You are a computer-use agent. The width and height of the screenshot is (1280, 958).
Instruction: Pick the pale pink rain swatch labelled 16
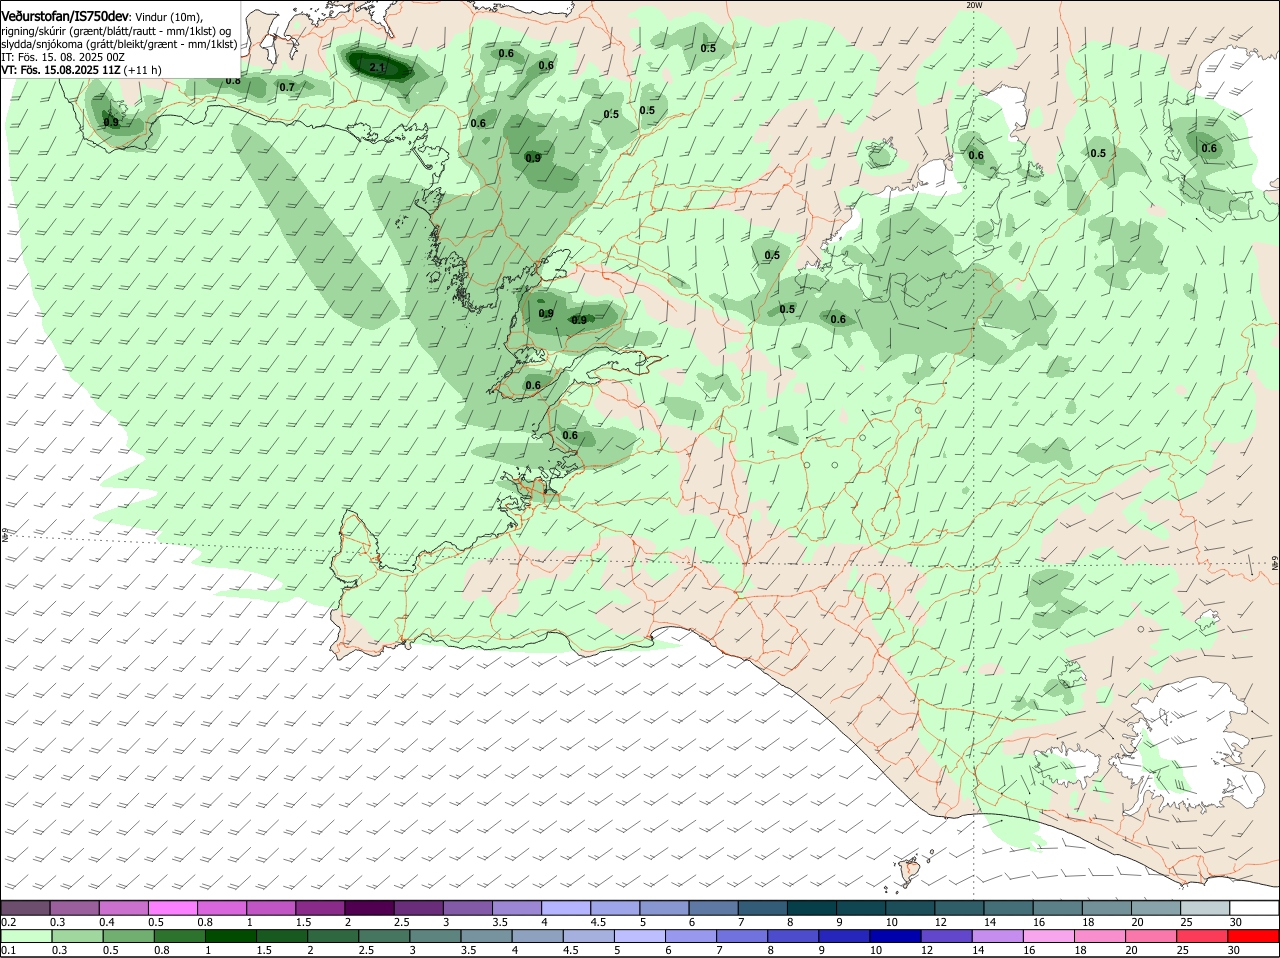click(x=1049, y=936)
